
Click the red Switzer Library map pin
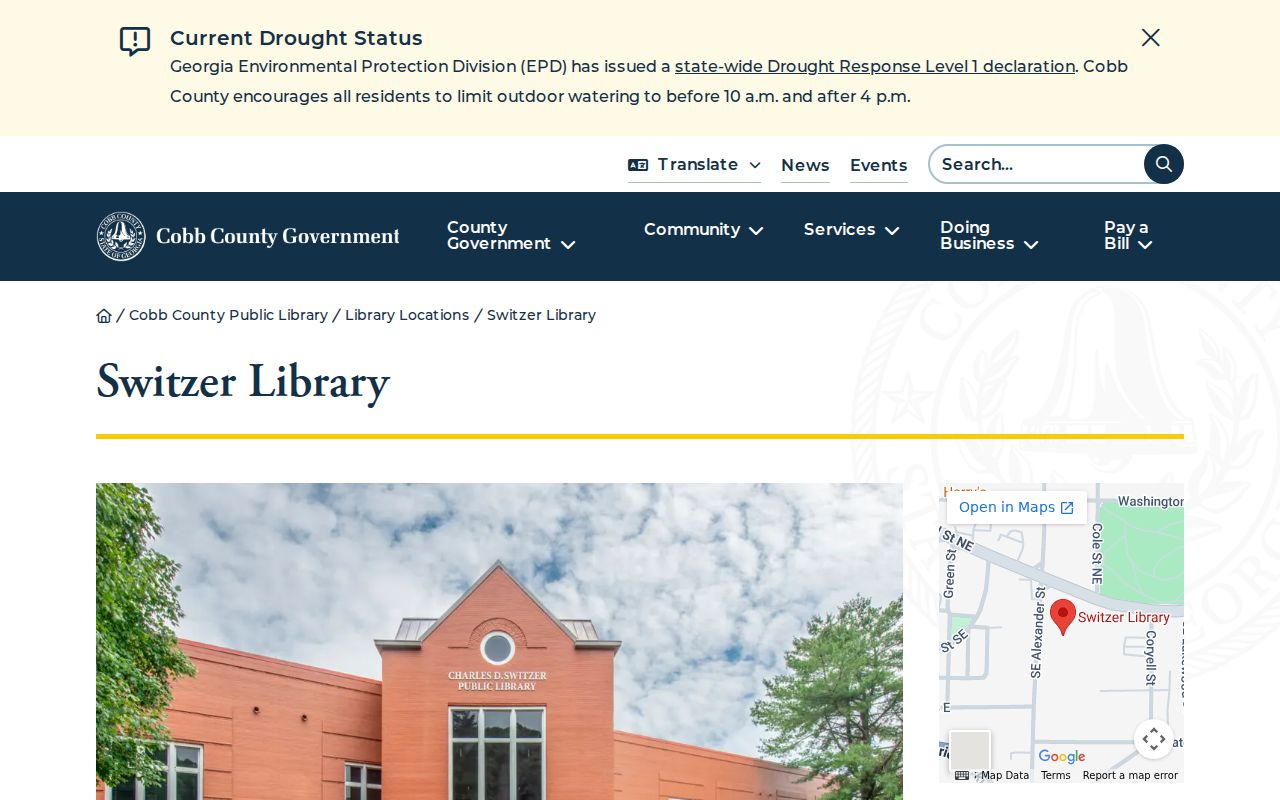1063,616
